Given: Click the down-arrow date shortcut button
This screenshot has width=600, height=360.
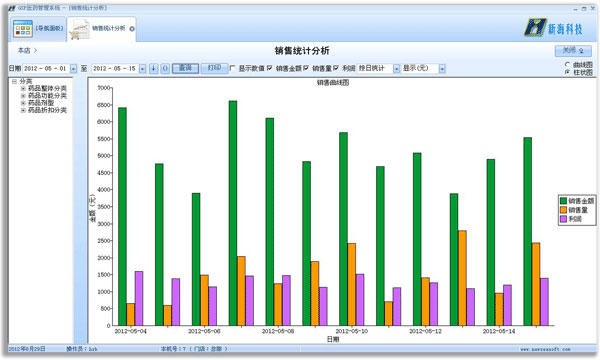Looking at the screenshot, I should pyautogui.click(x=153, y=68).
